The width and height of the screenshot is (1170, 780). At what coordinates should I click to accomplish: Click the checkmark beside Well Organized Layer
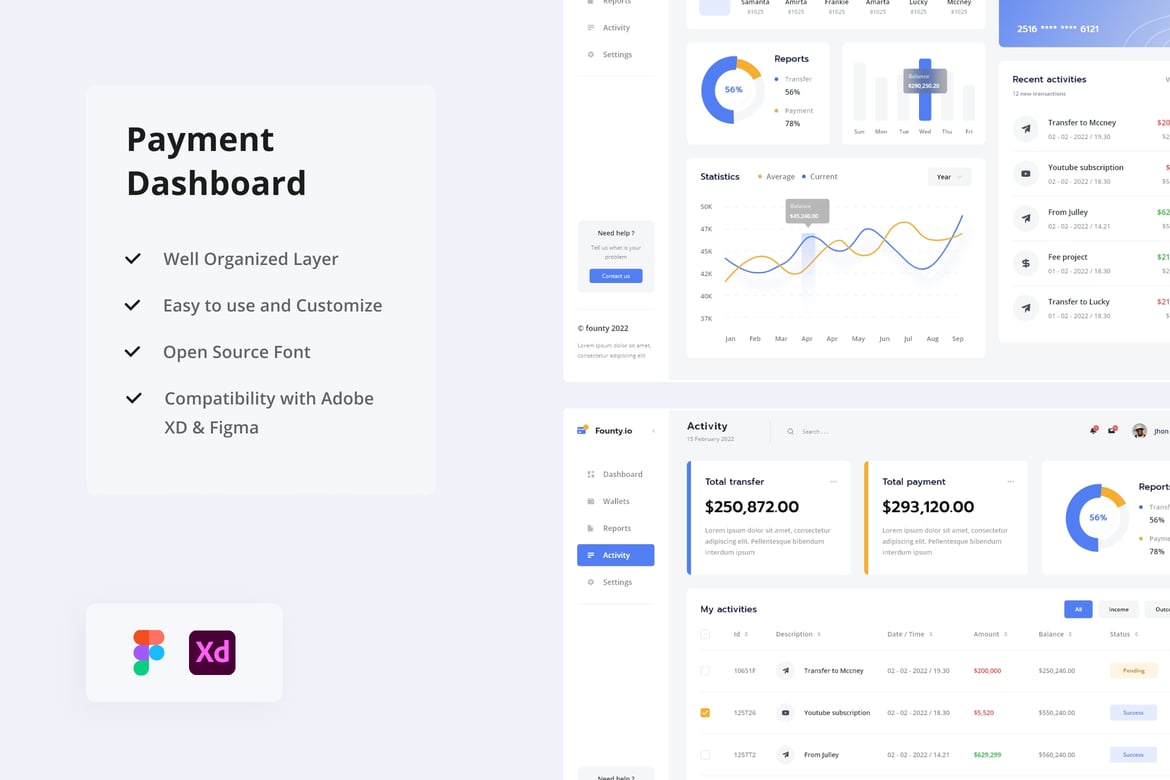pyautogui.click(x=133, y=259)
